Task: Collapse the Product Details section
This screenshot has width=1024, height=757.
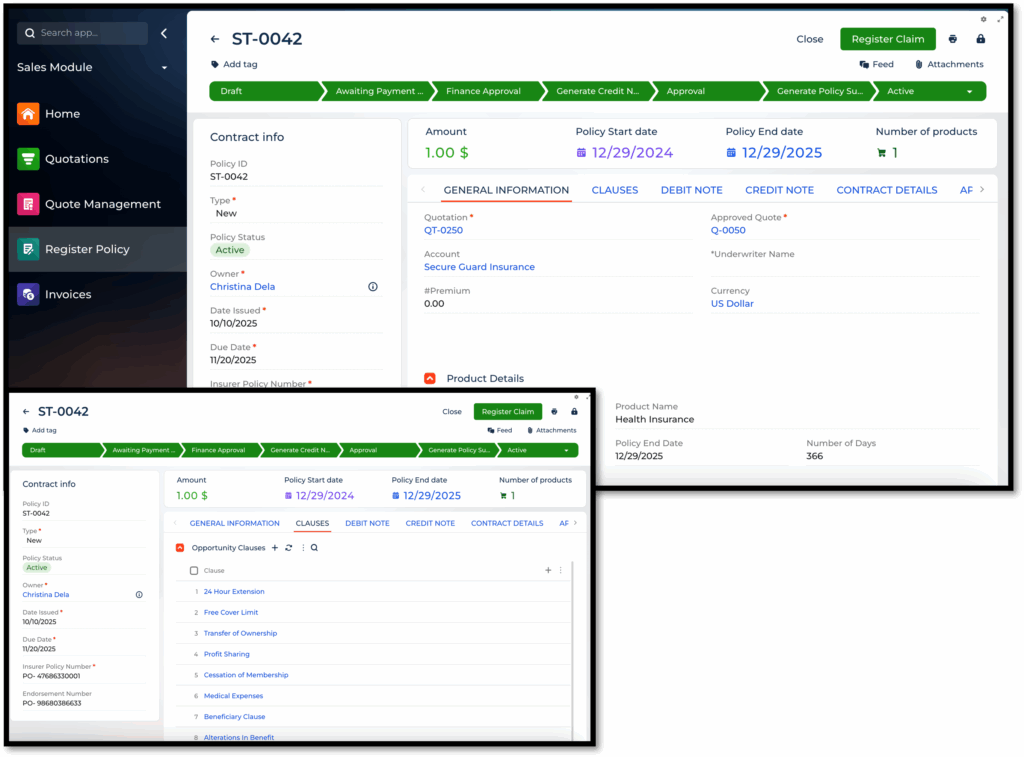Action: coord(430,379)
